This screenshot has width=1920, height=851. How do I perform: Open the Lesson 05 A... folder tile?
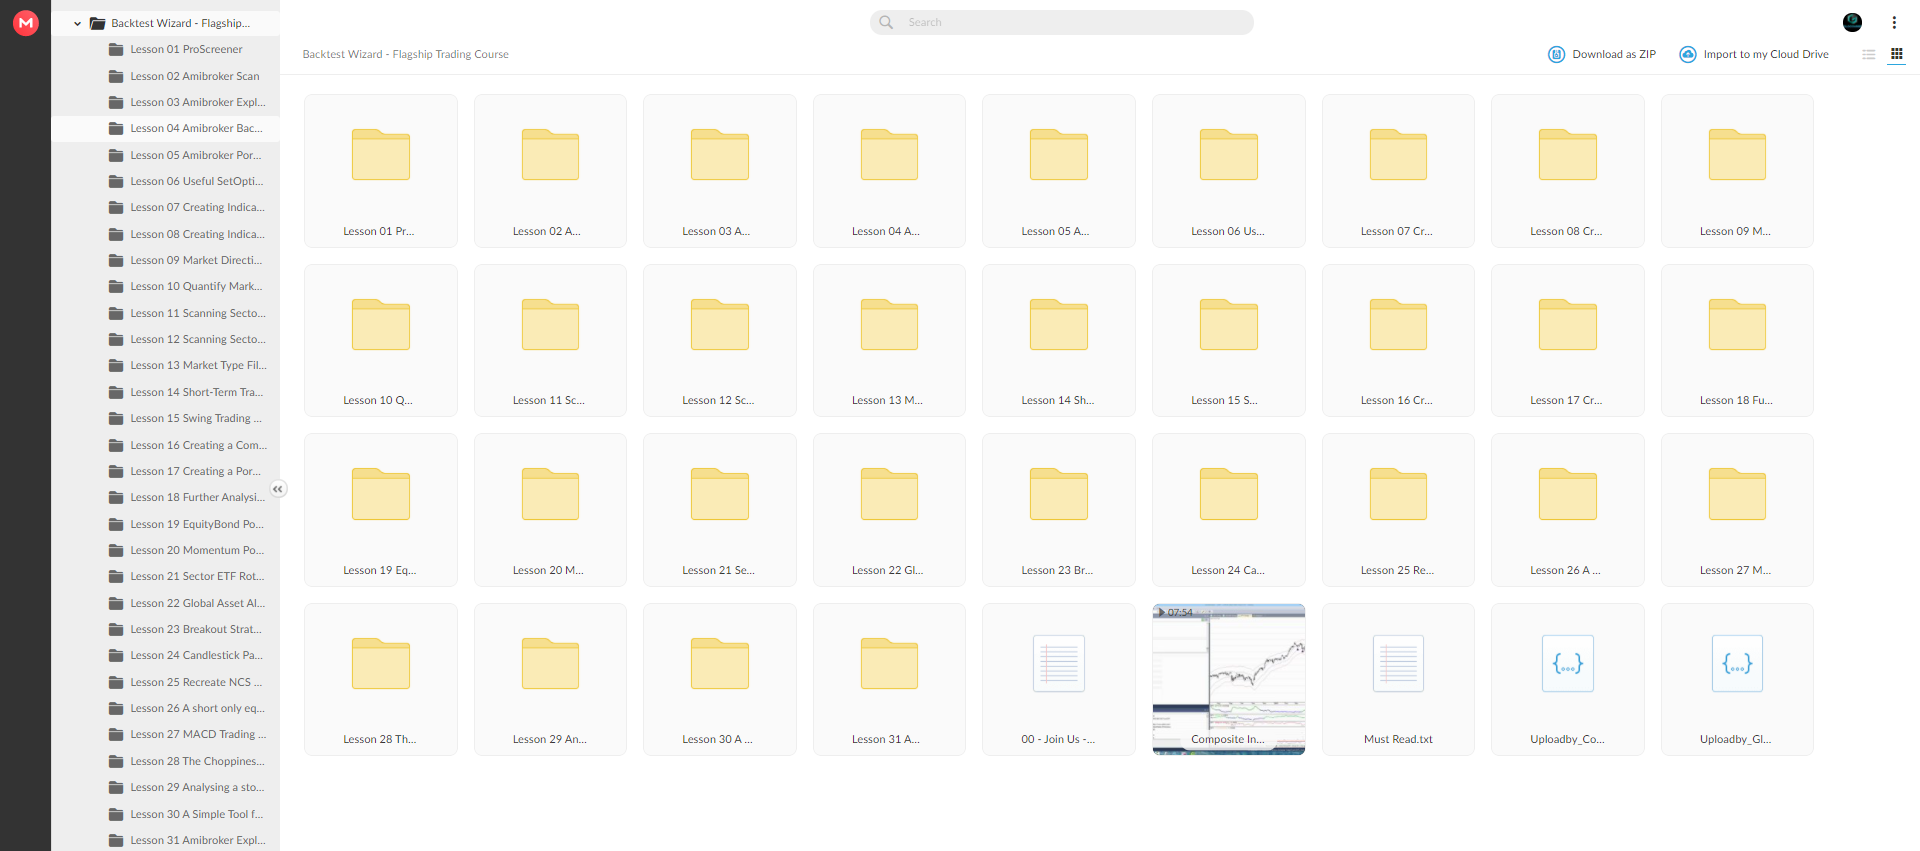[x=1059, y=171]
